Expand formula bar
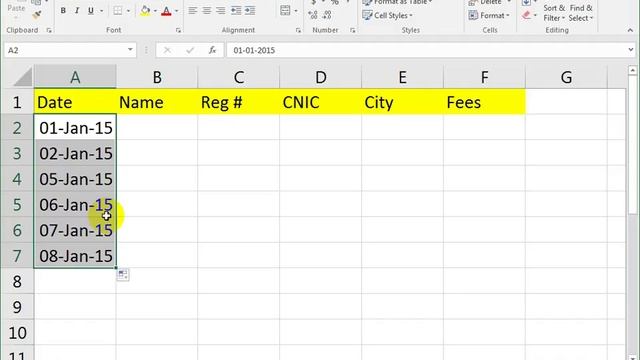This screenshot has height=360, width=640. pos(631,50)
